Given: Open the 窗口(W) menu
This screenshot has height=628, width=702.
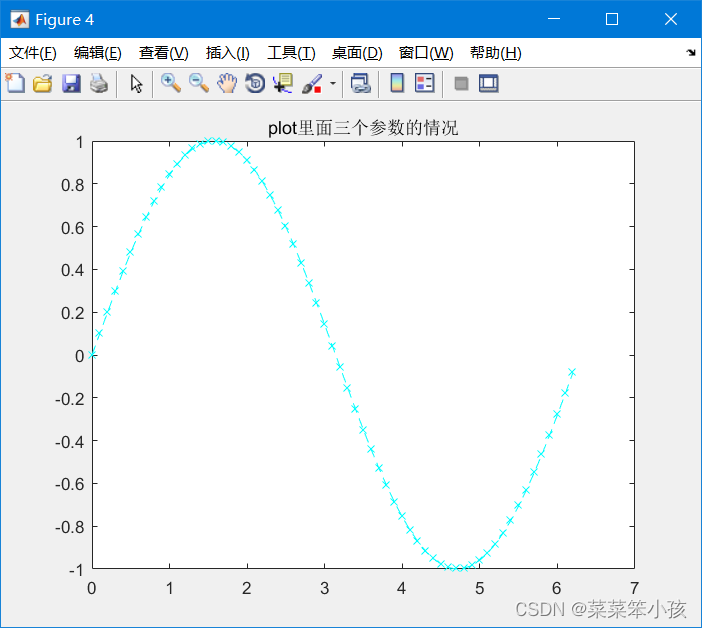Looking at the screenshot, I should [x=426, y=53].
